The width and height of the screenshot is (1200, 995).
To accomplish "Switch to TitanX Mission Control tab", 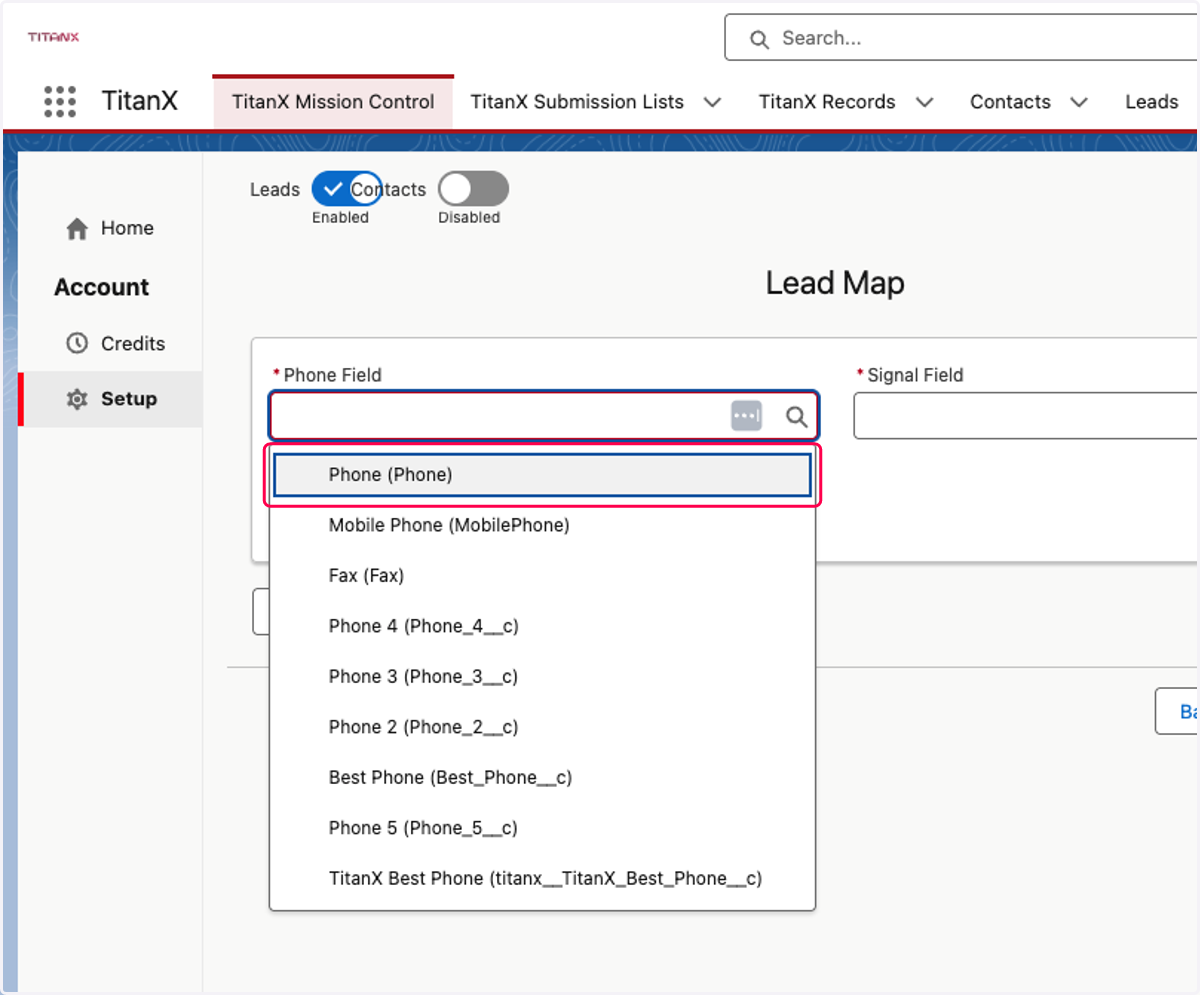I will pyautogui.click(x=333, y=102).
